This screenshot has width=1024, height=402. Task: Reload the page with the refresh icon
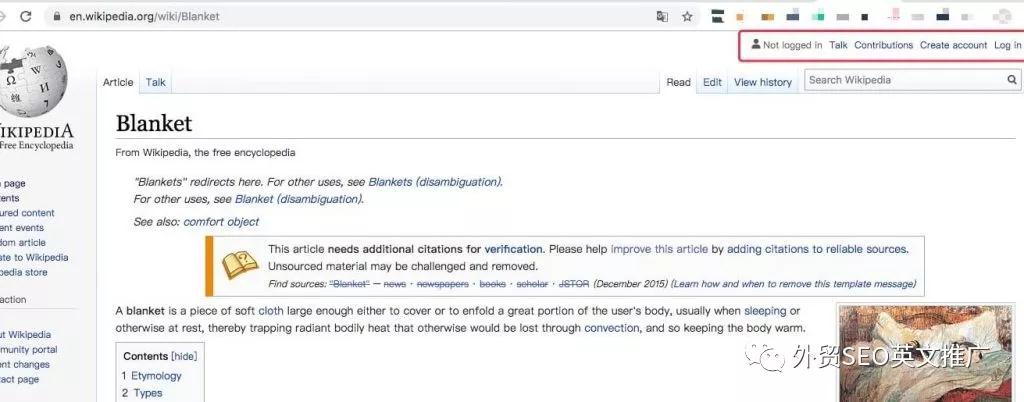pyautogui.click(x=25, y=17)
